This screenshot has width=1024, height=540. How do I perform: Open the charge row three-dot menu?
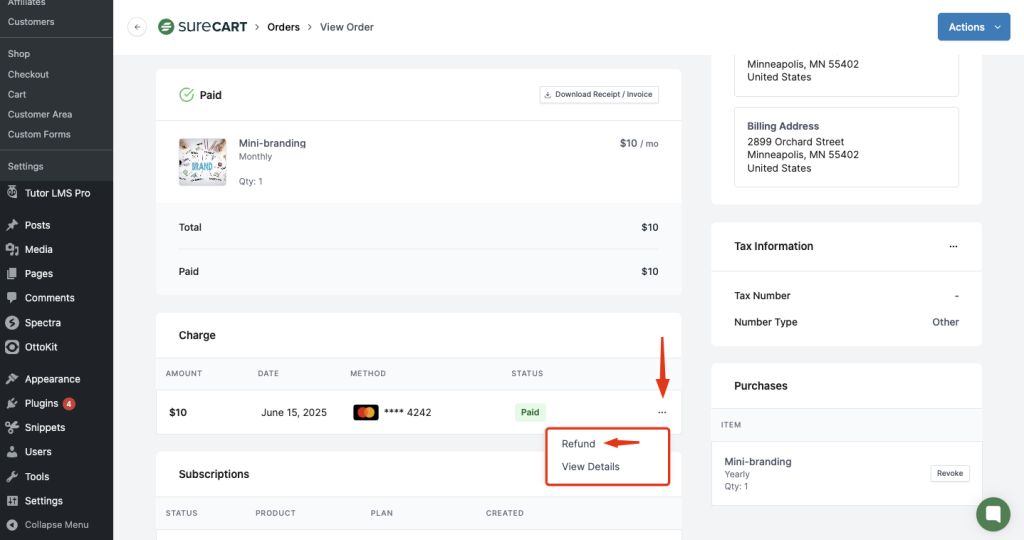662,412
